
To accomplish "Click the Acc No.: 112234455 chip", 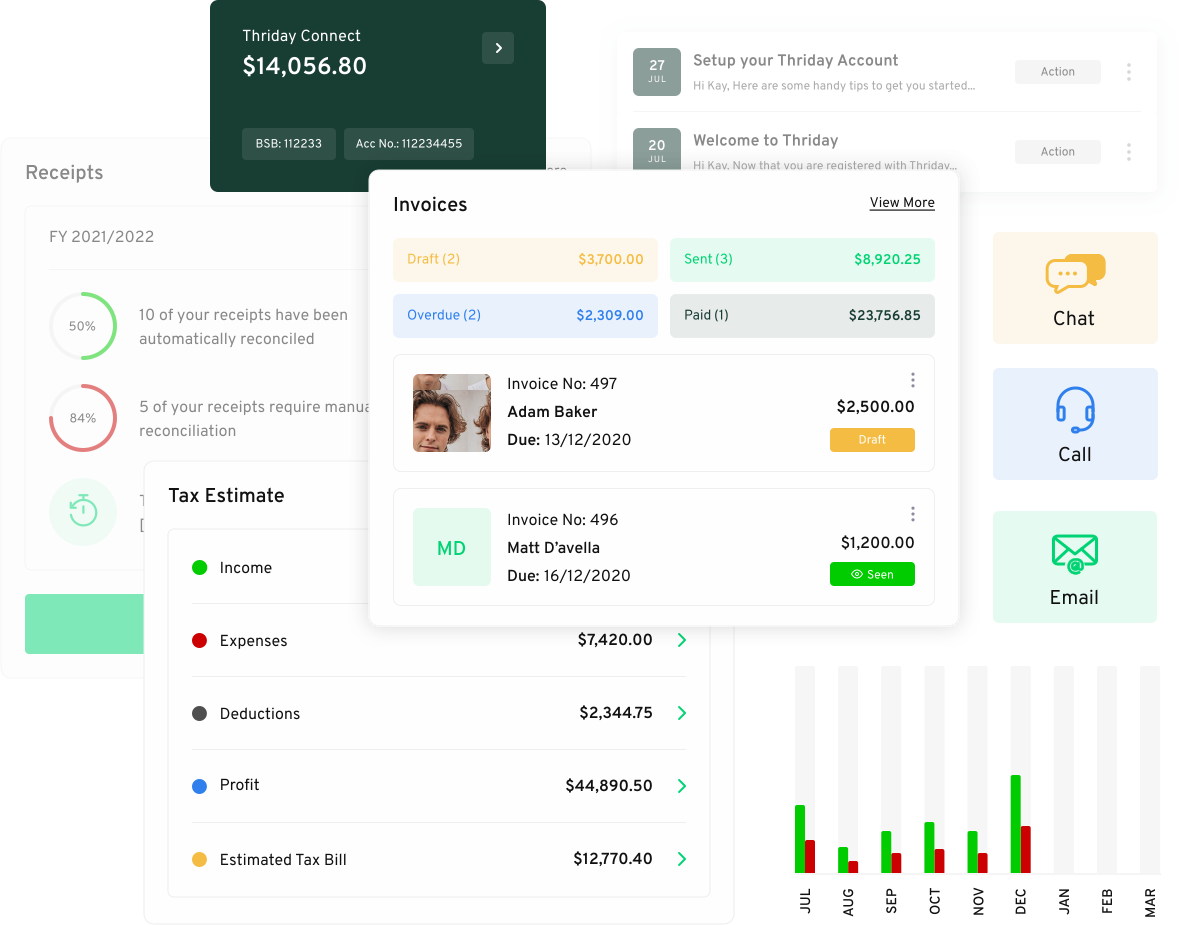I will (409, 144).
